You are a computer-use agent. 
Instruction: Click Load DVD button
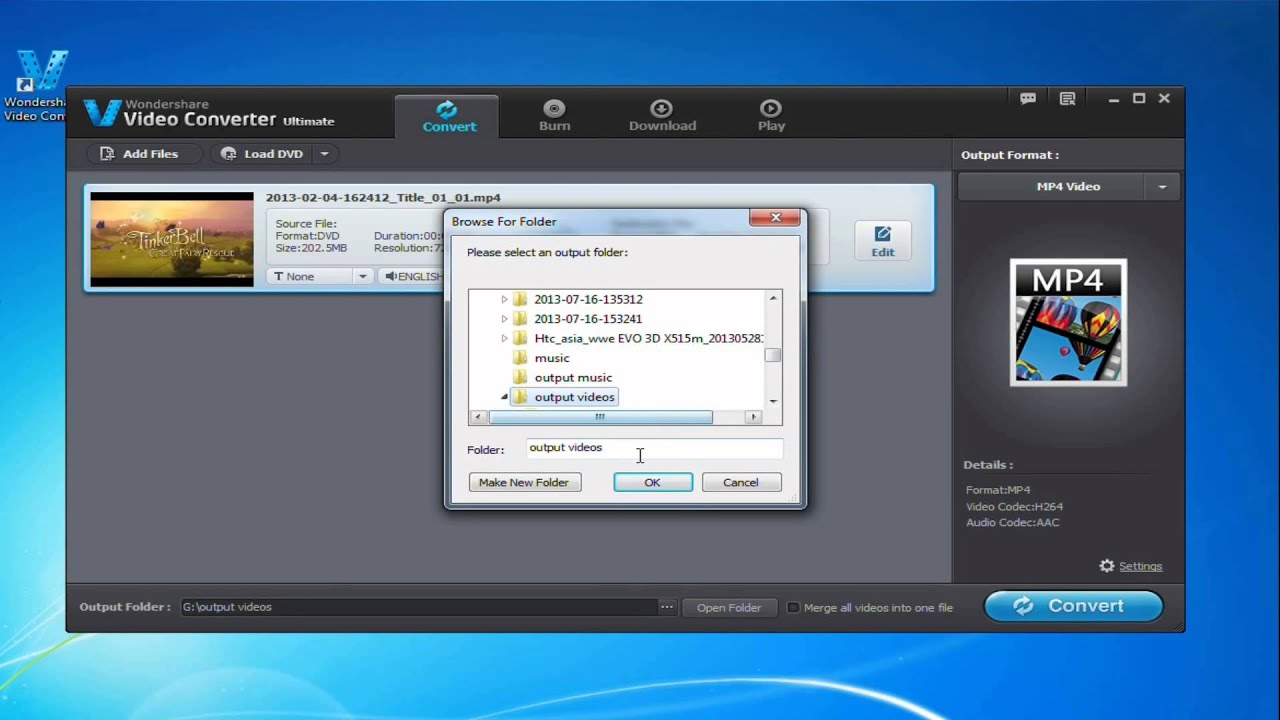coord(262,154)
